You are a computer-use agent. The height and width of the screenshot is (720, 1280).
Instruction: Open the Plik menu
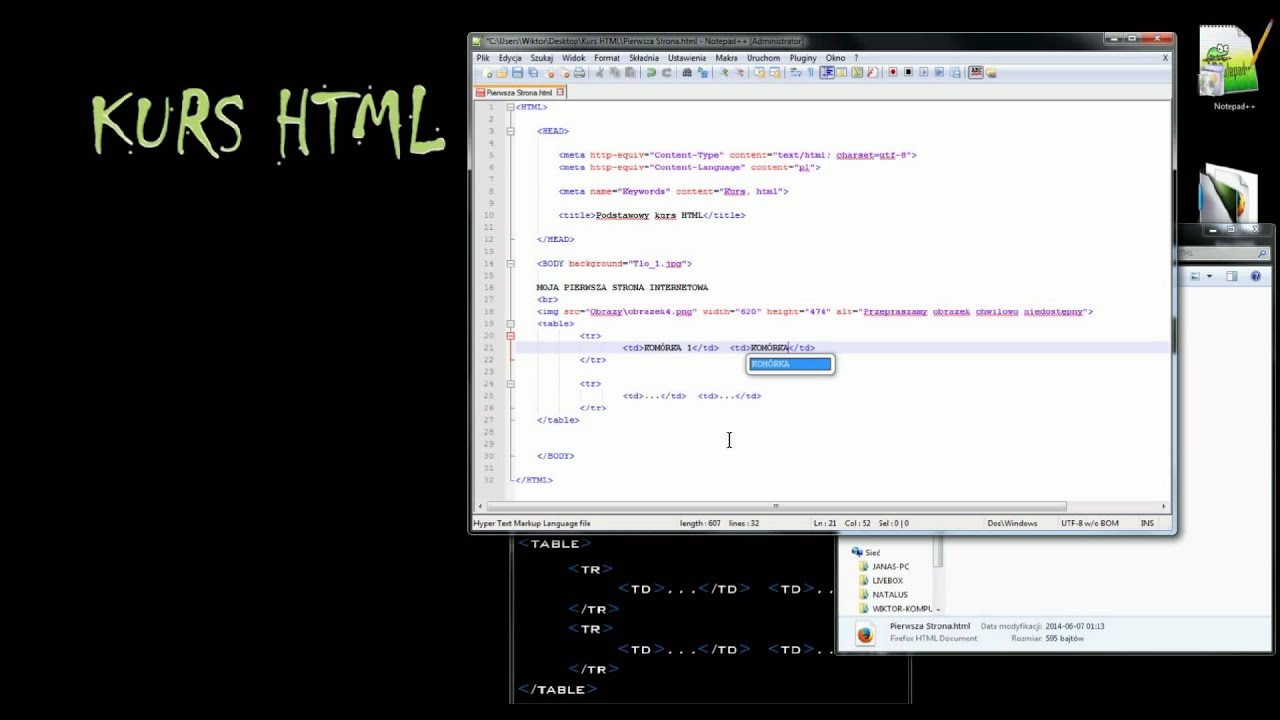pos(483,58)
